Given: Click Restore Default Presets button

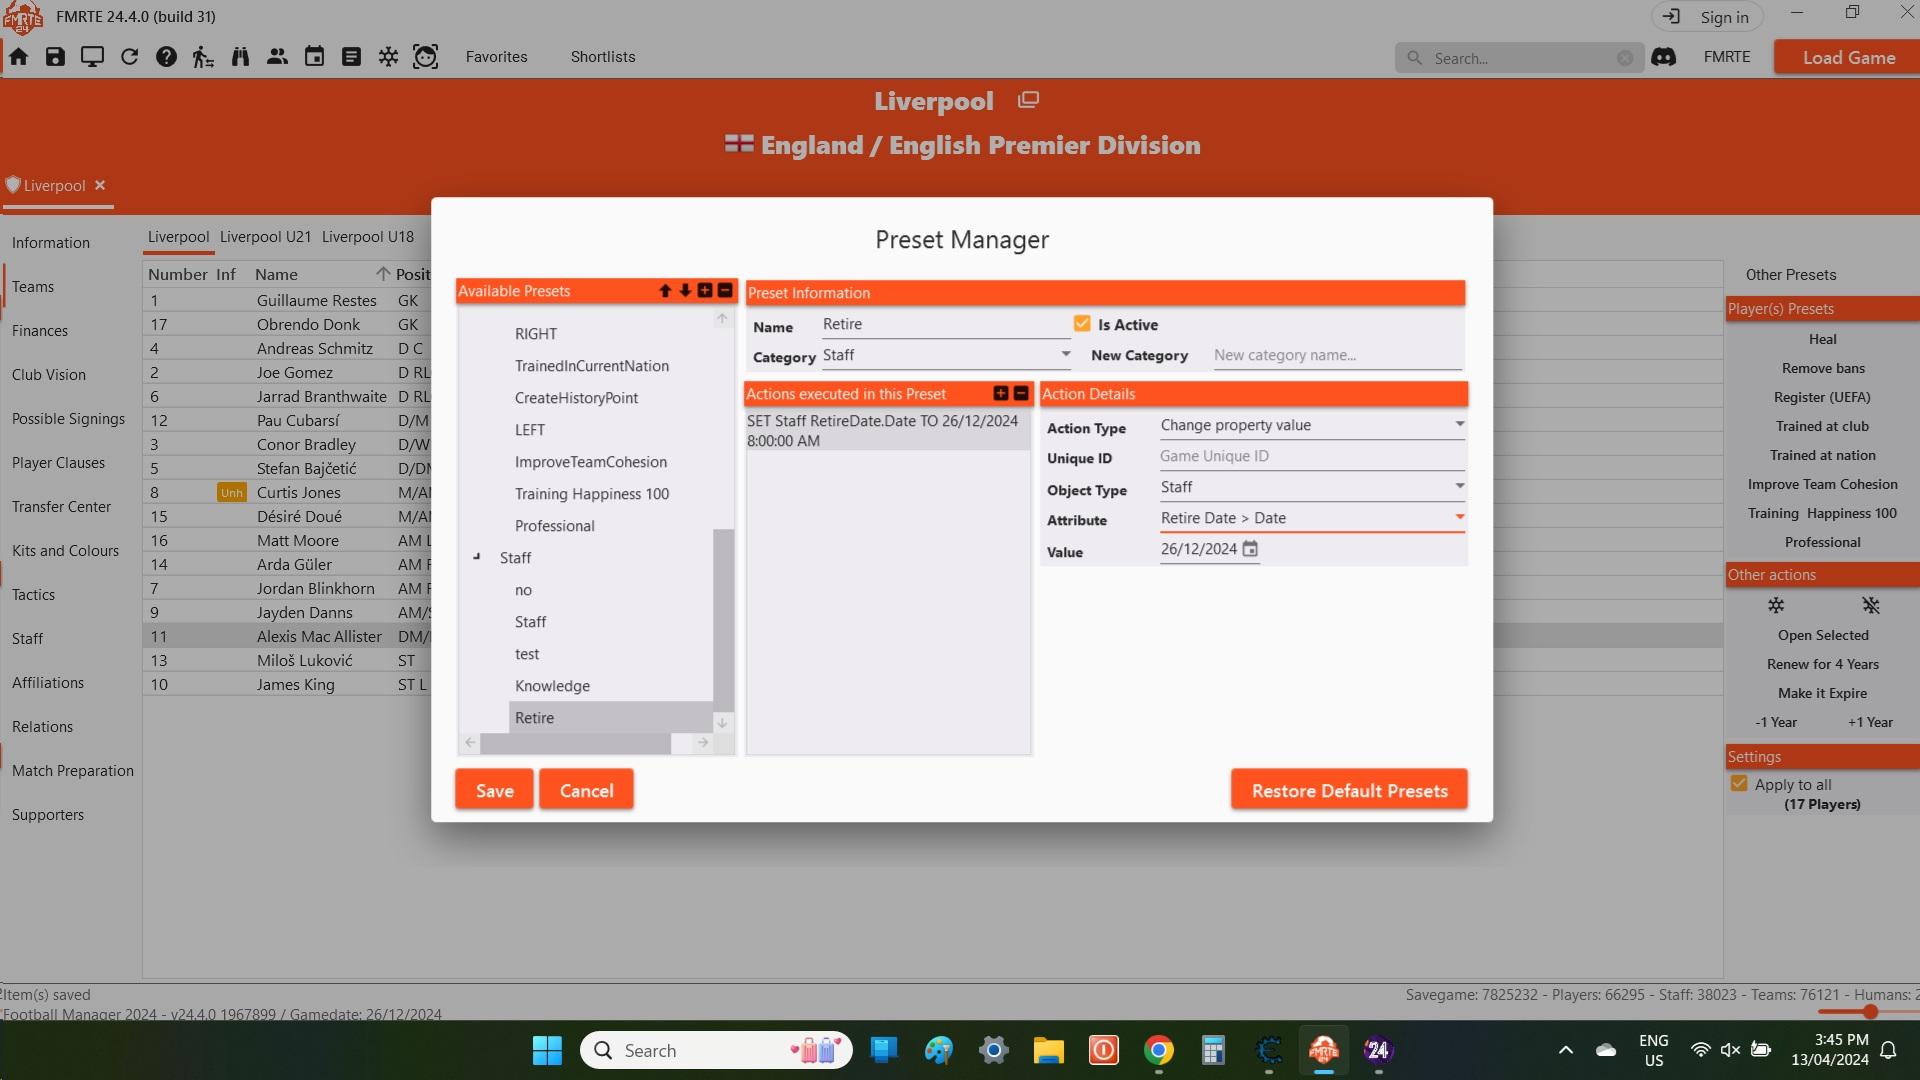Looking at the screenshot, I should point(1349,790).
